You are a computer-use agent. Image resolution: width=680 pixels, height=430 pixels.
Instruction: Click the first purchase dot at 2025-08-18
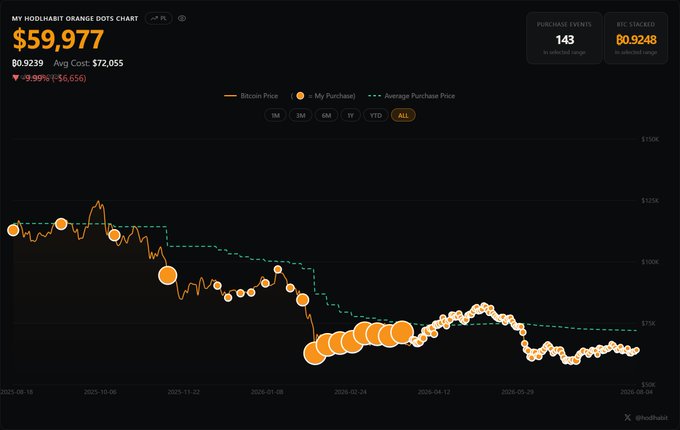click(13, 230)
